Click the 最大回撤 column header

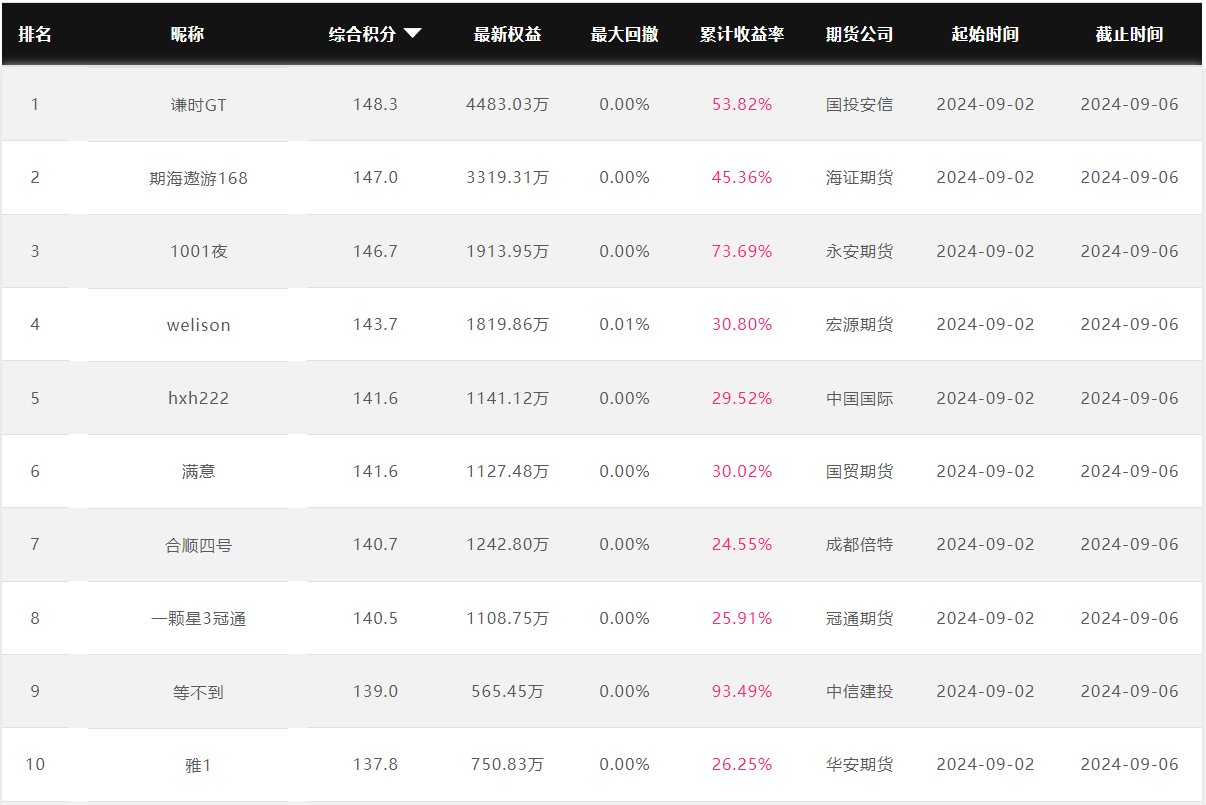click(x=625, y=34)
